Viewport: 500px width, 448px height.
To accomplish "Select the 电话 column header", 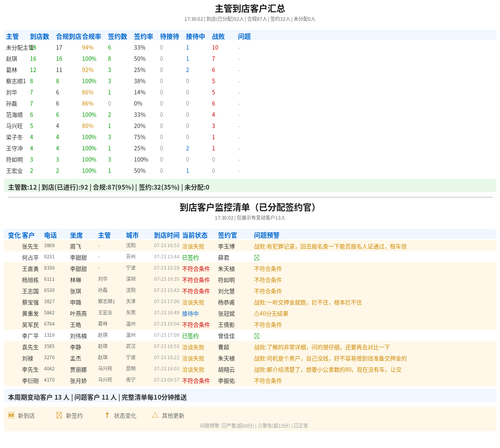I will point(50,235).
